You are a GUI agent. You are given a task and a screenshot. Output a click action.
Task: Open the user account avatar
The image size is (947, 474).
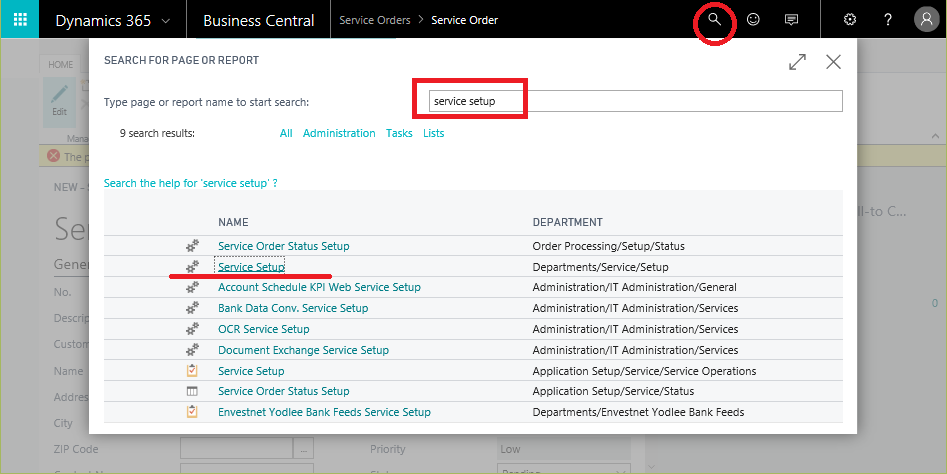(926, 19)
